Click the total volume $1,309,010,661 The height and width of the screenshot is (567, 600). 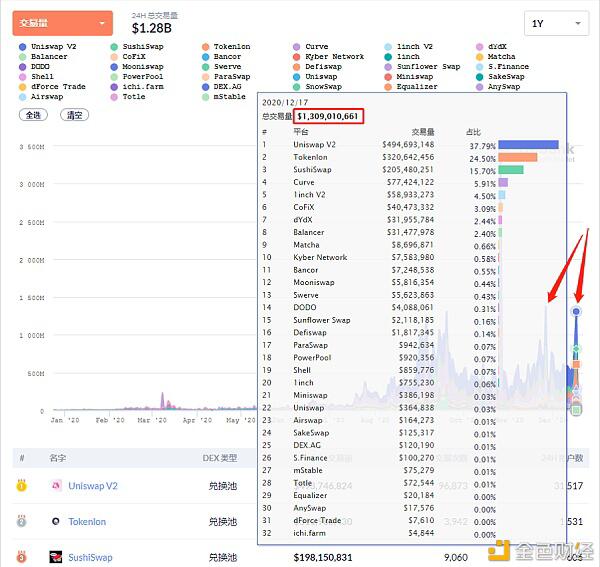328,116
